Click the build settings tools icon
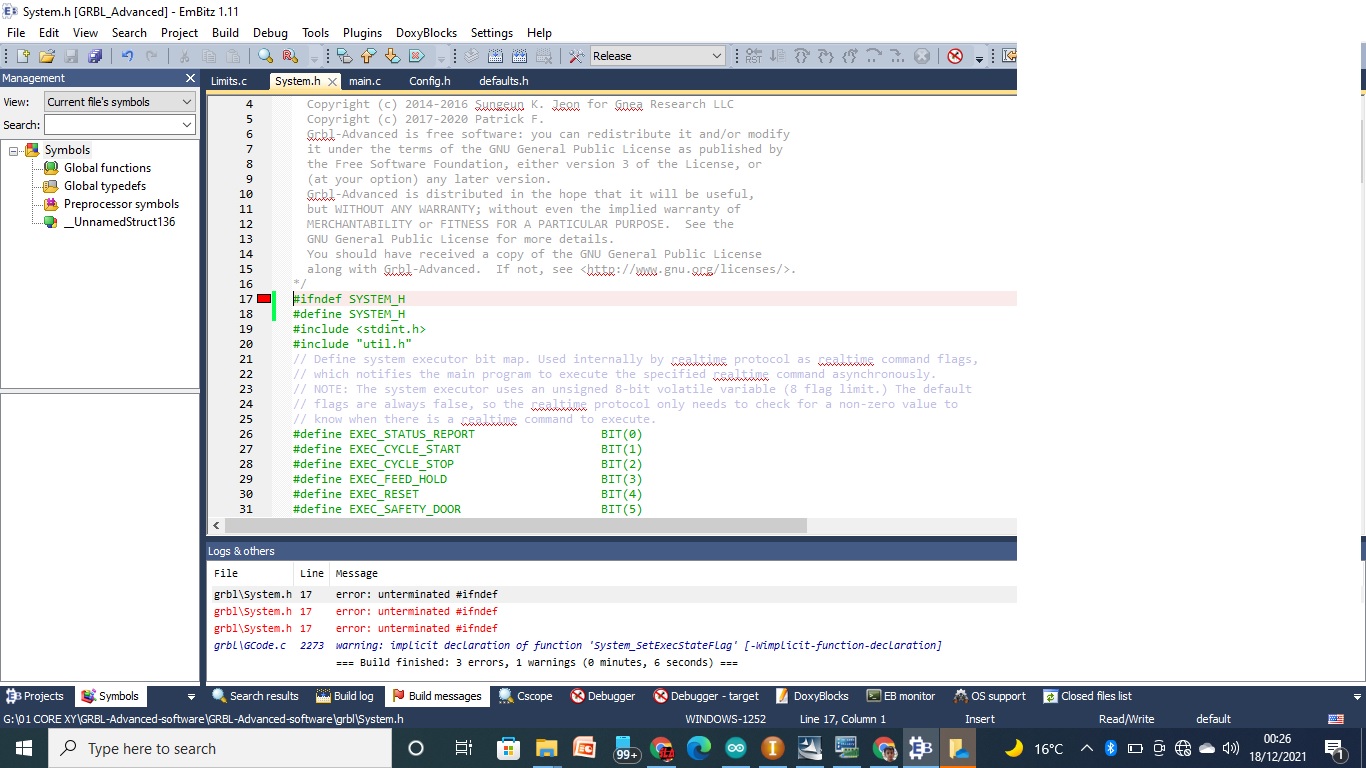Viewport: 1366px width, 768px height. (576, 56)
